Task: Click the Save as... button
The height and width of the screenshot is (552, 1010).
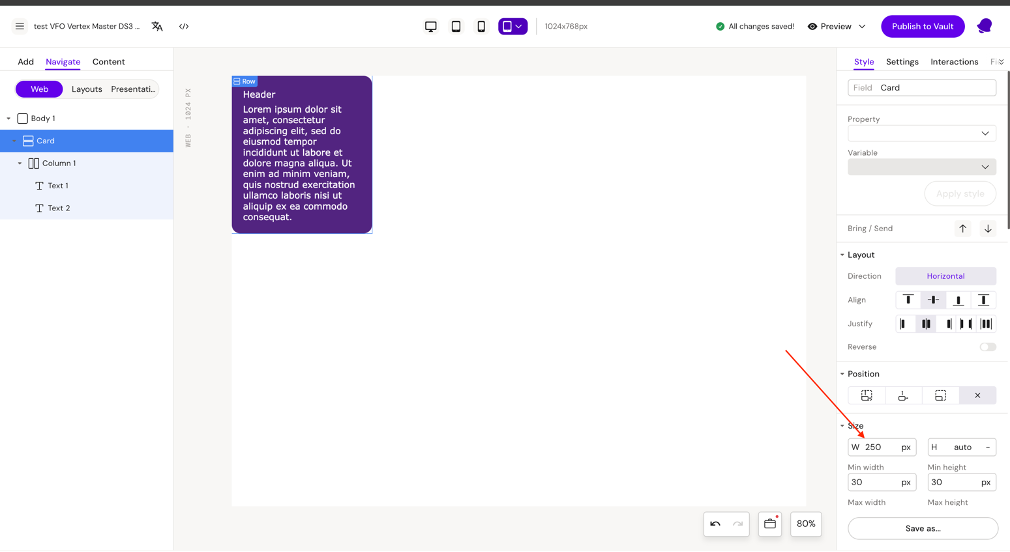Action: click(922, 528)
